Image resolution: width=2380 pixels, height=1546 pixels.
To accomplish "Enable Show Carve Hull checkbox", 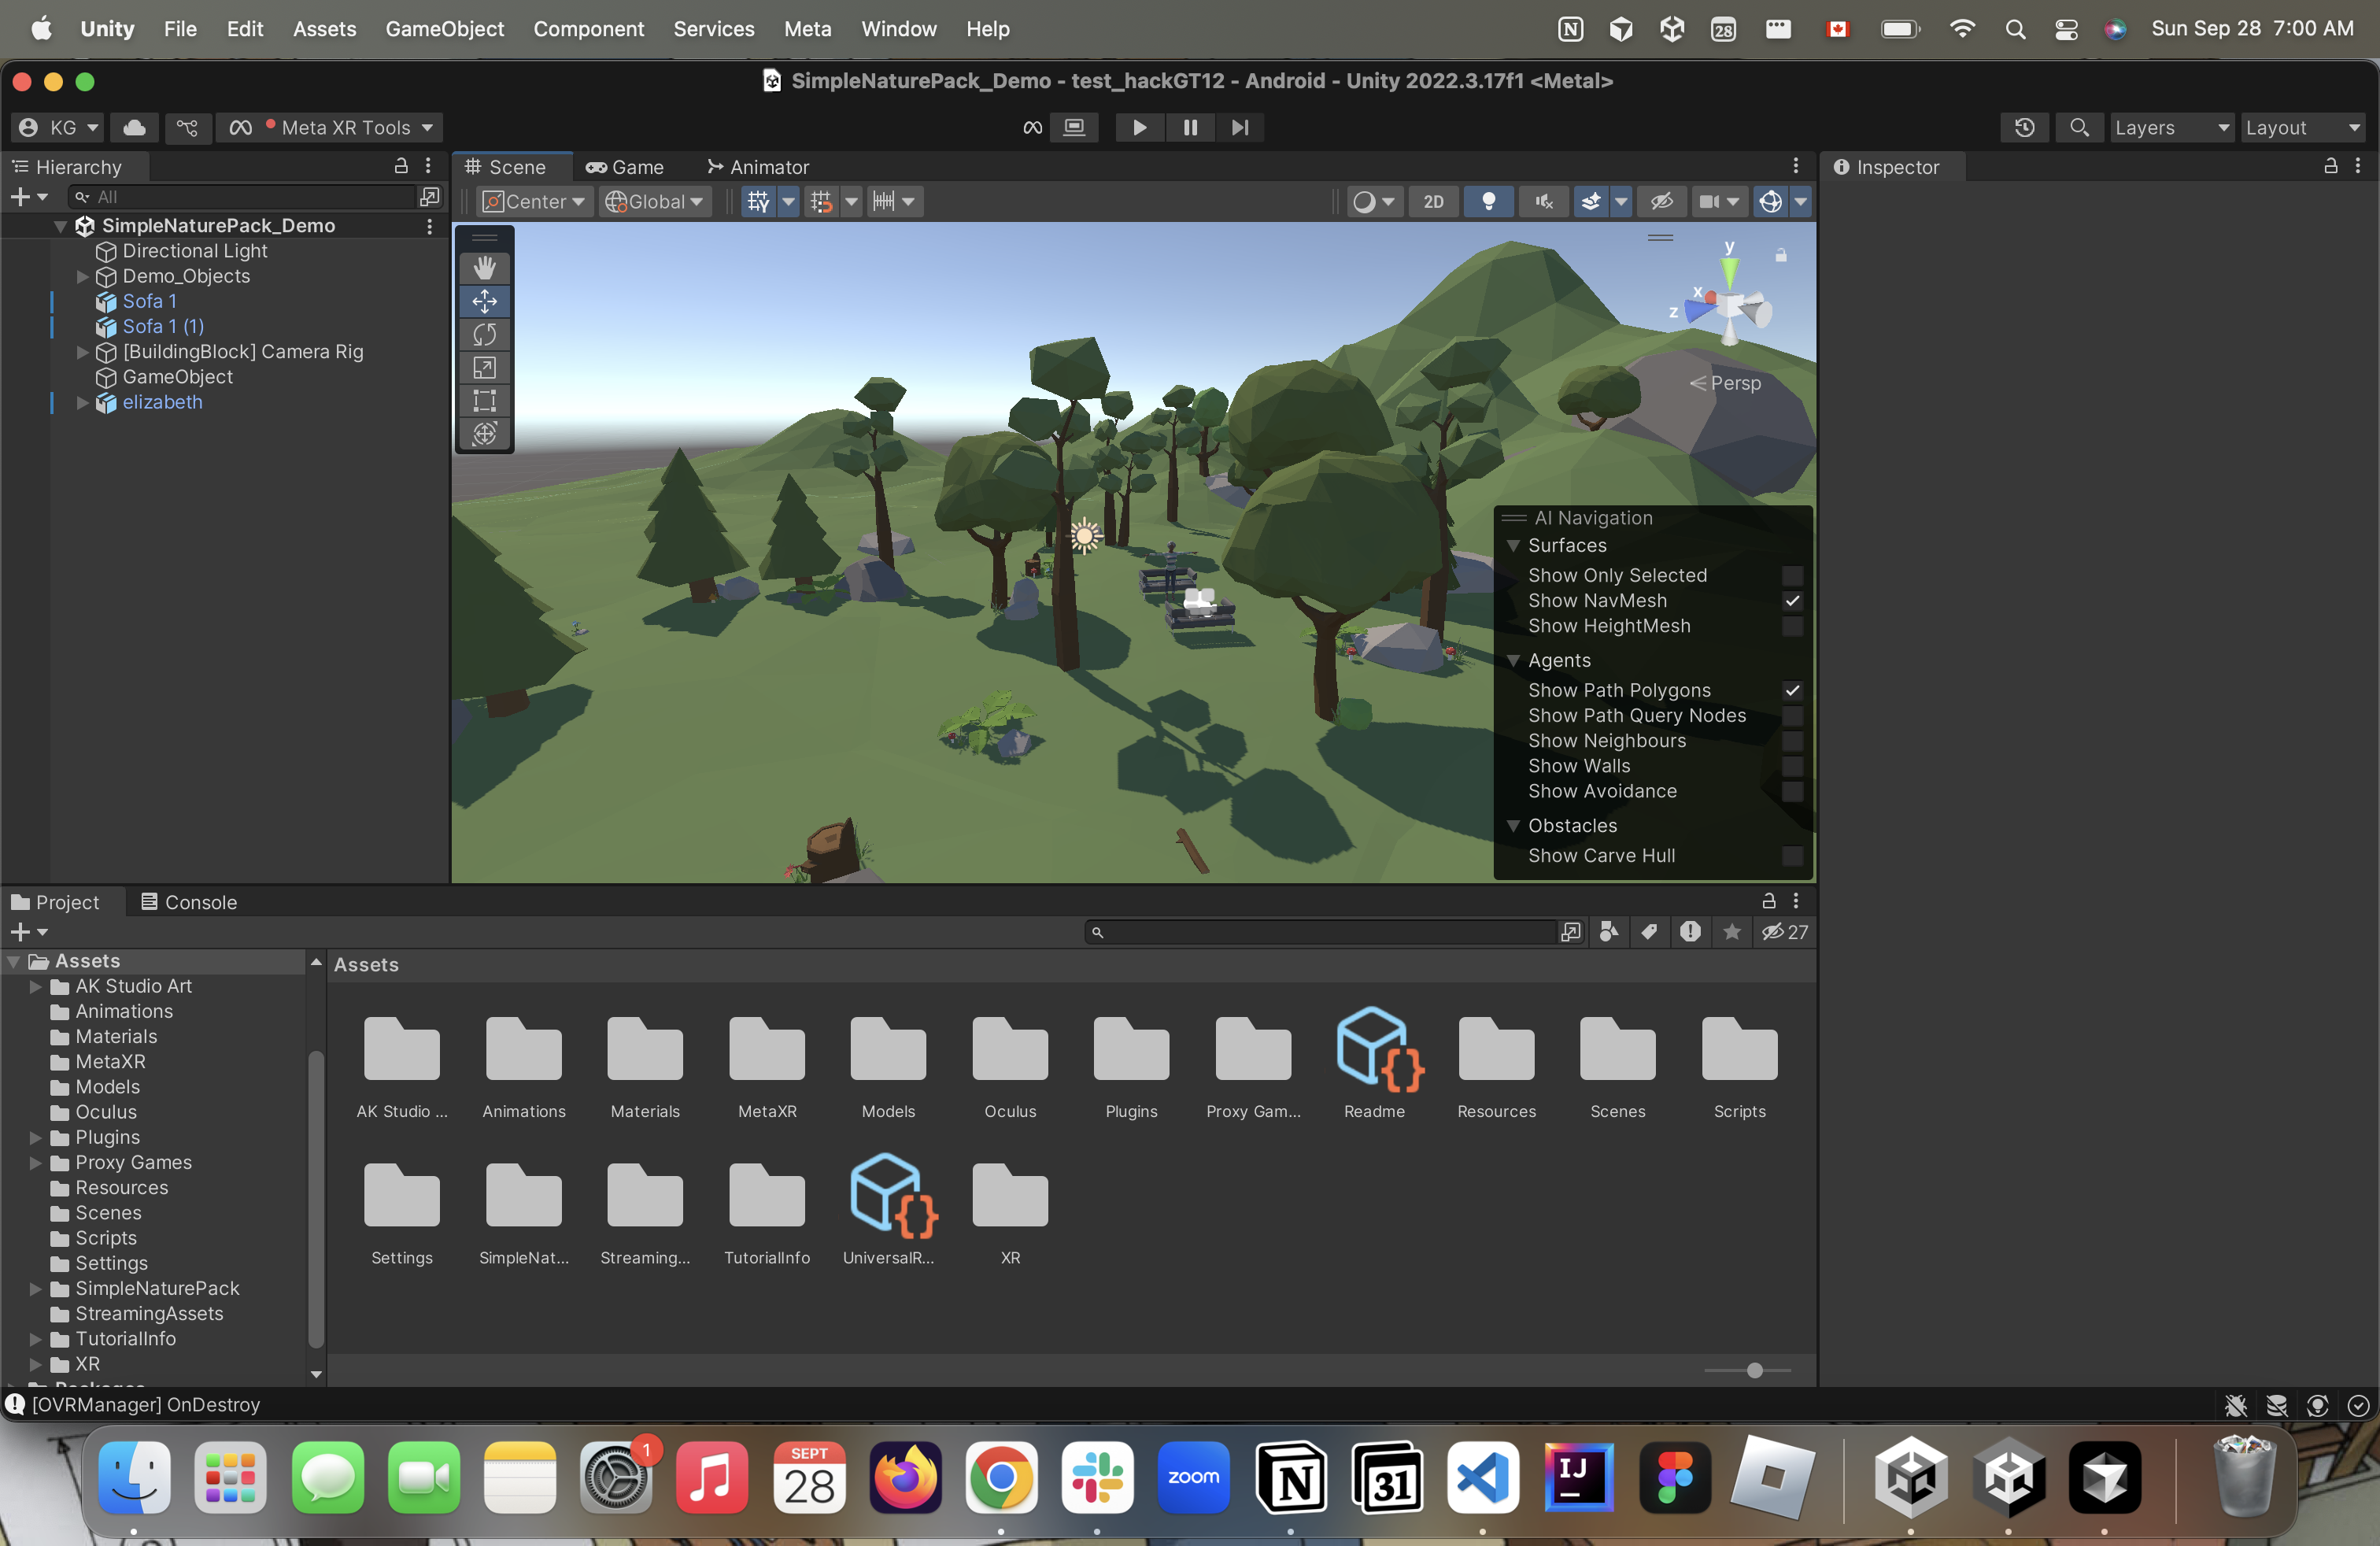I will [1792, 856].
